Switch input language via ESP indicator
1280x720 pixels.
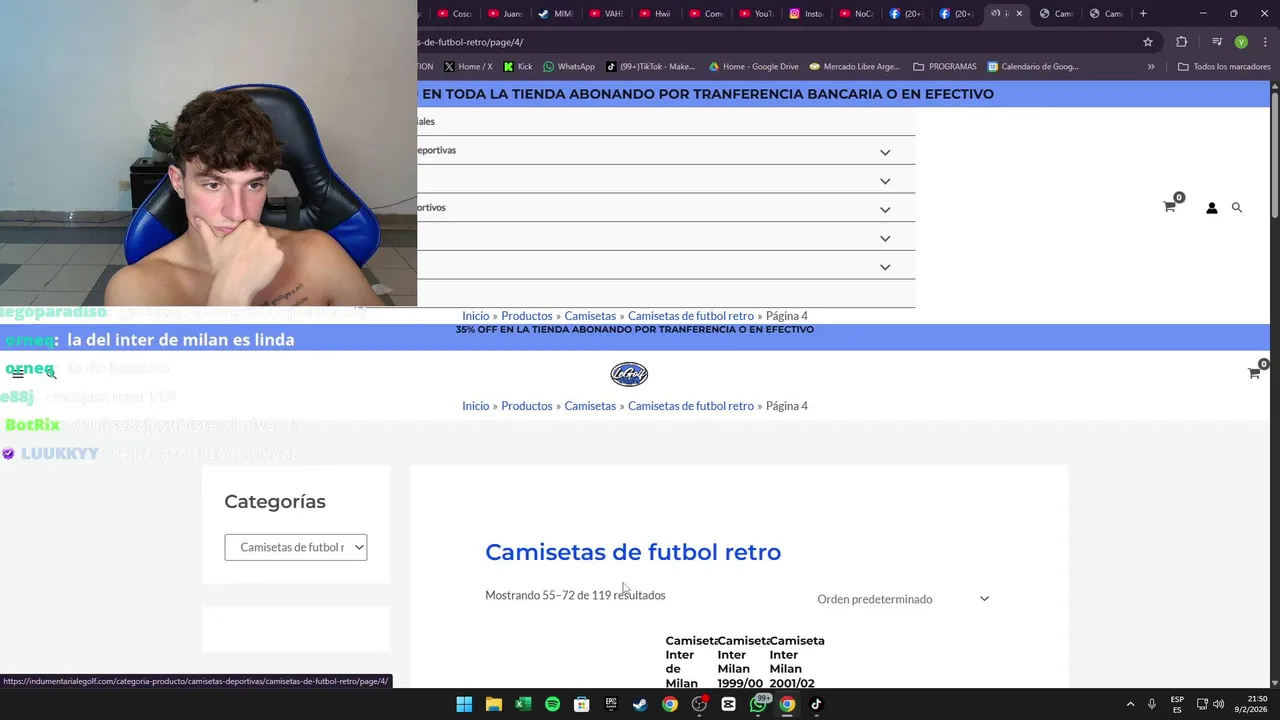(x=1177, y=704)
